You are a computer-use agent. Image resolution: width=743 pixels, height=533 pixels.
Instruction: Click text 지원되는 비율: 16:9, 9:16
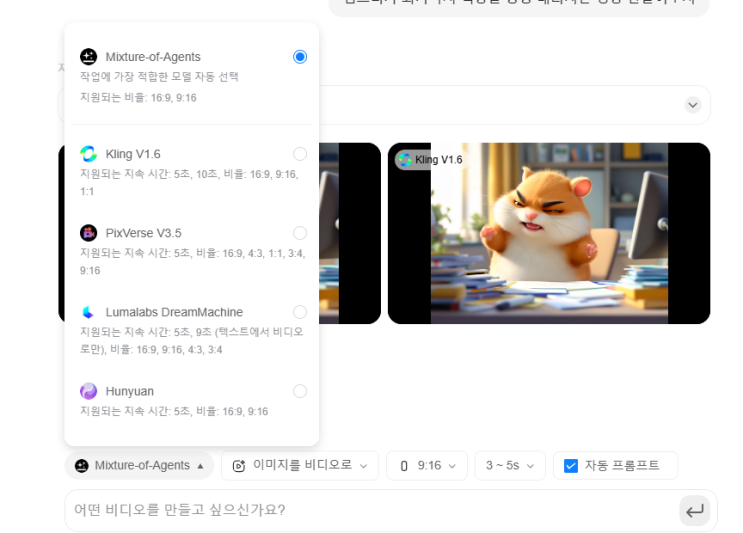click(x=138, y=98)
